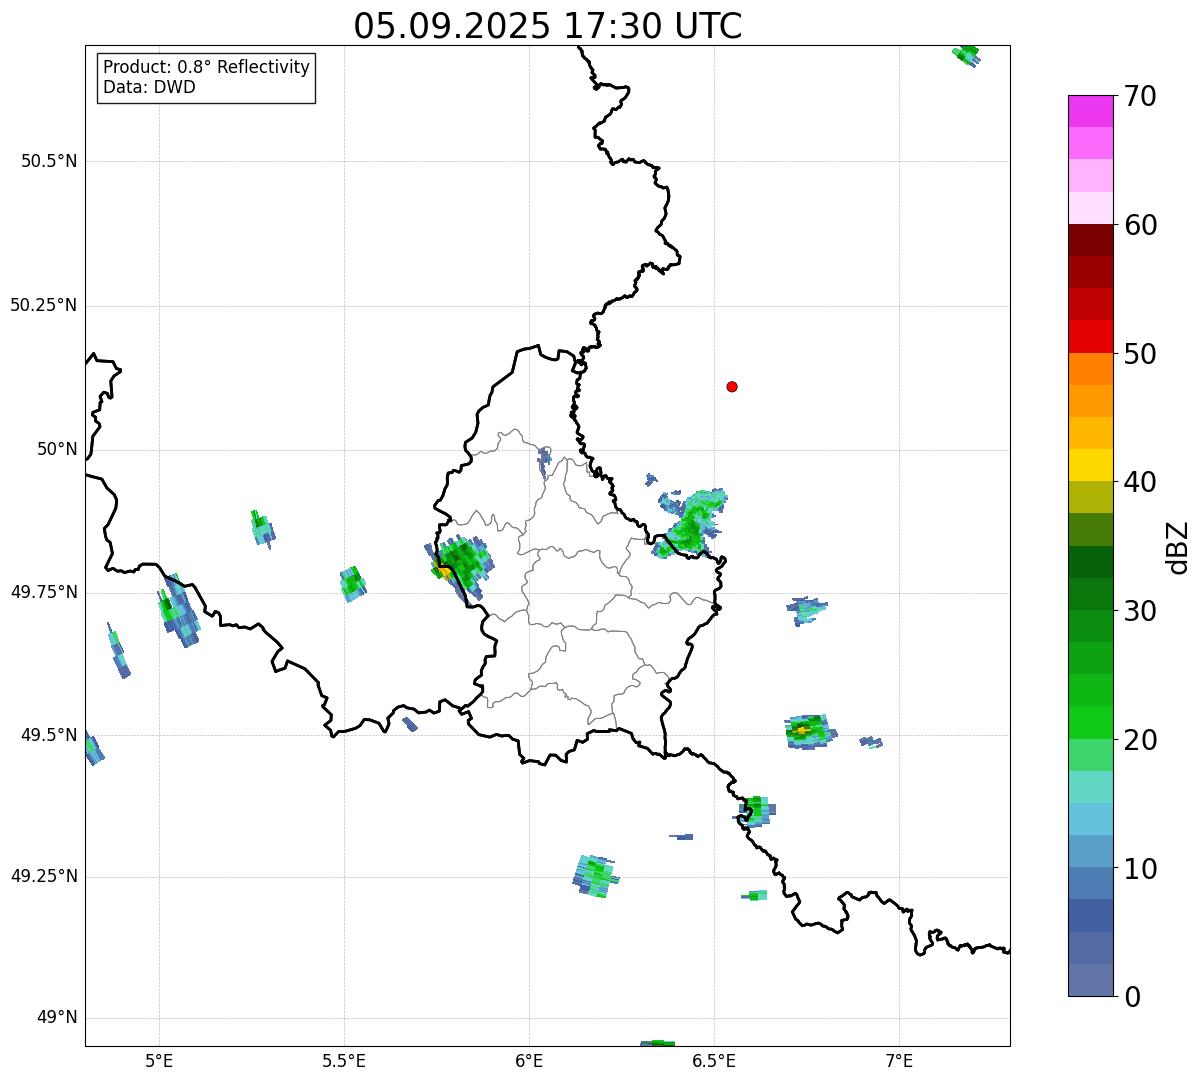Select the radar cell near 5.5°E, 49.75°N
Screen dimensions: 1202x1081
click(352, 583)
